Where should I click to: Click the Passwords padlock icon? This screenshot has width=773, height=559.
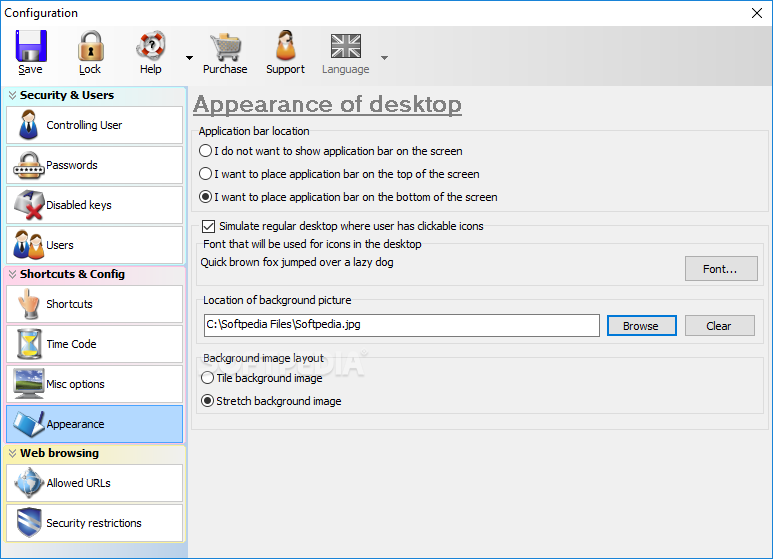[x=28, y=165]
